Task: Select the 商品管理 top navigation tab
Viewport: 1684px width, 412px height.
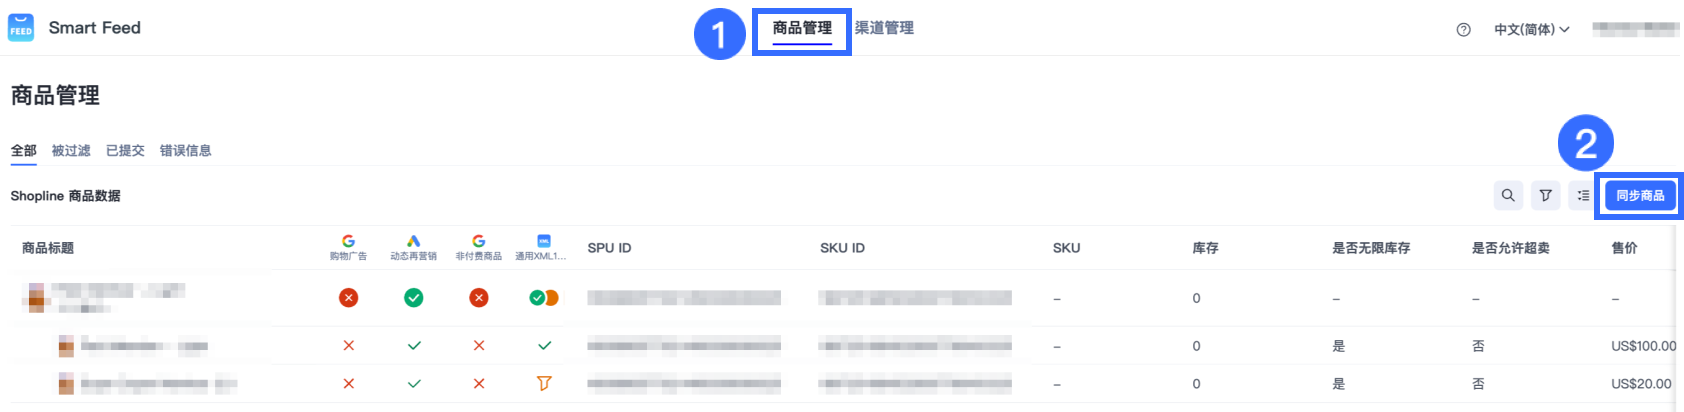Action: tap(802, 28)
